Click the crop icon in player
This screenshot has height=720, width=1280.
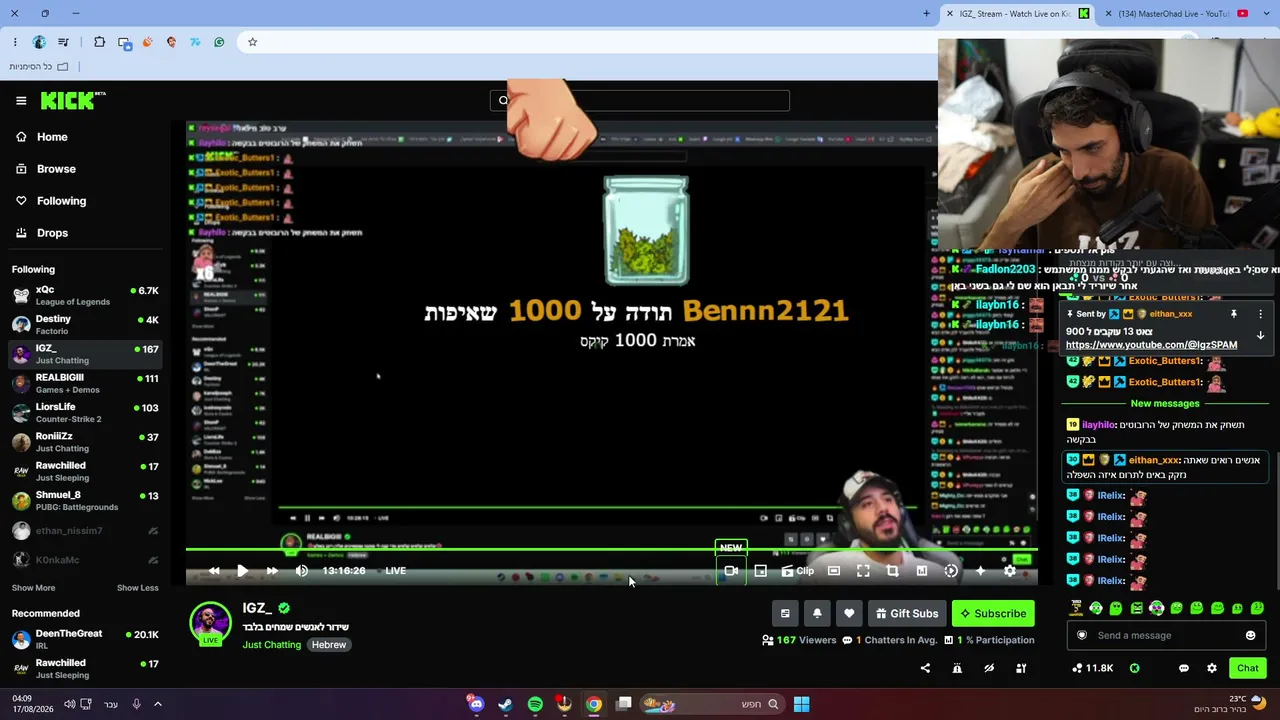pos(892,571)
